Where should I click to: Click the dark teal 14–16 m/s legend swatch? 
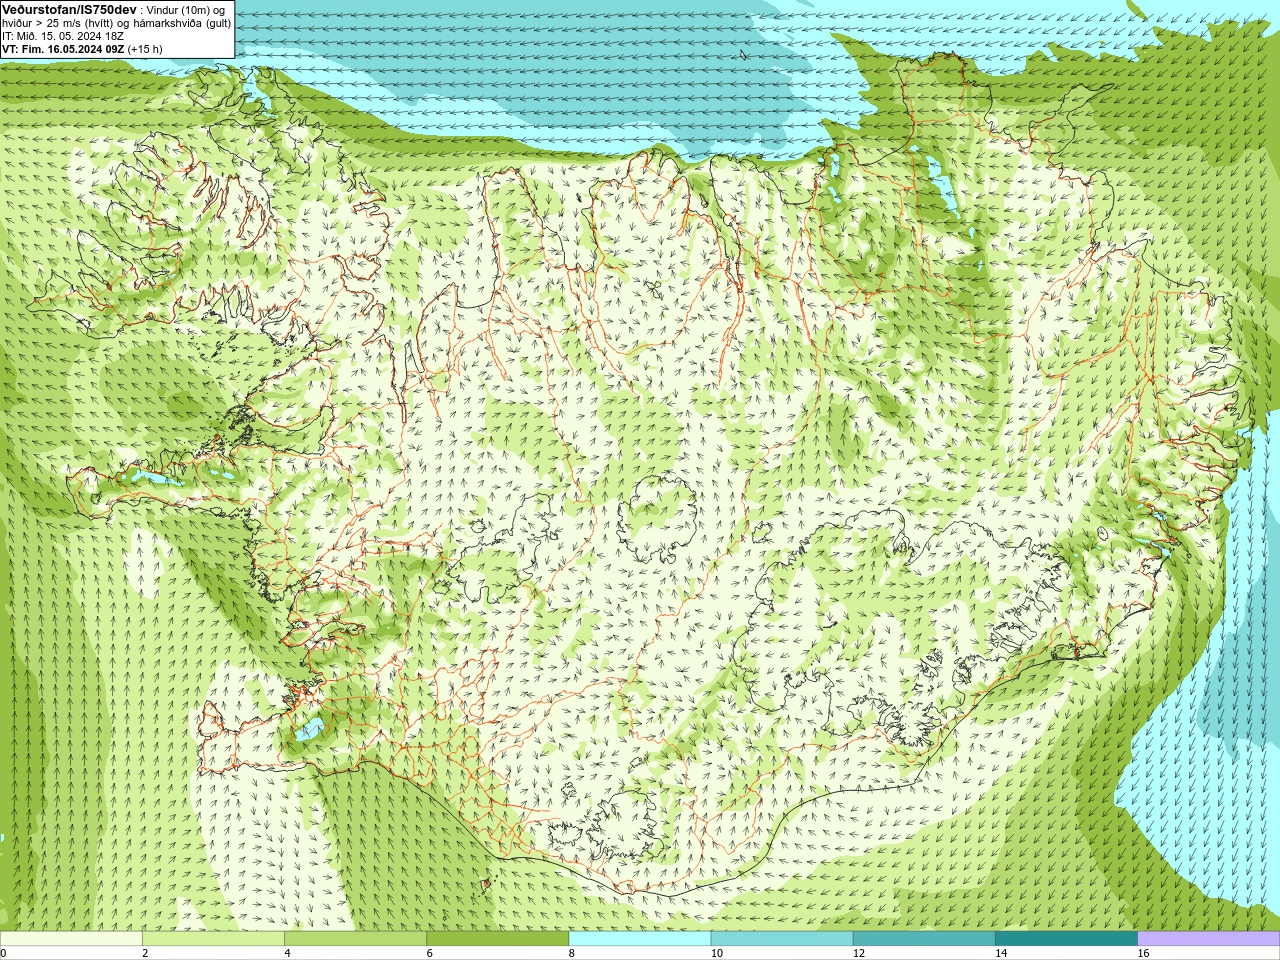[x=1066, y=939]
